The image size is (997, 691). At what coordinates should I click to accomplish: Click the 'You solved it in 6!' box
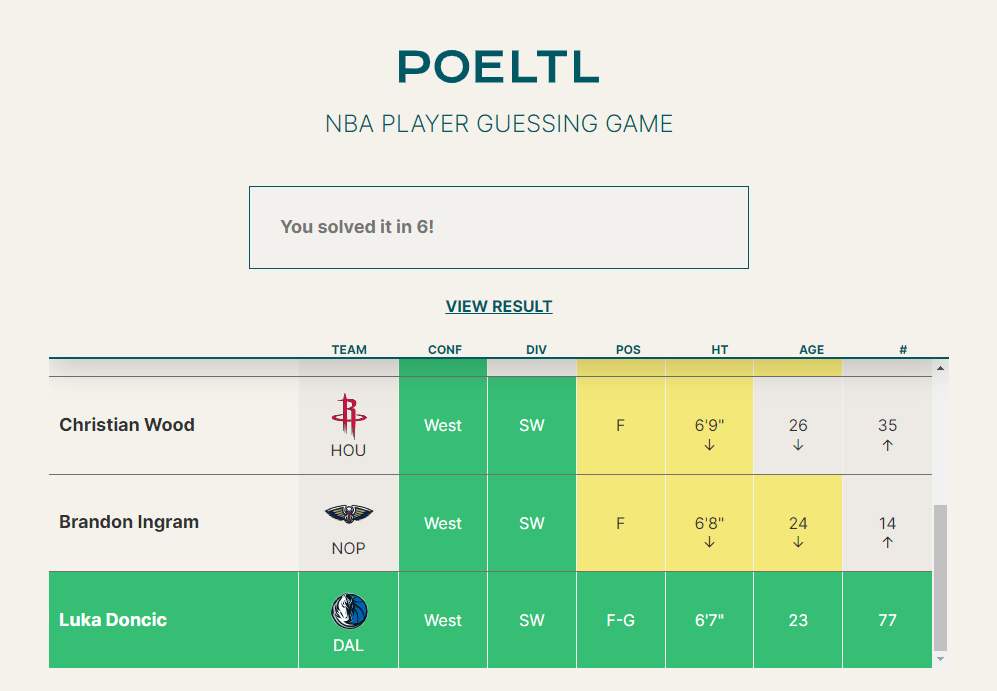(498, 227)
